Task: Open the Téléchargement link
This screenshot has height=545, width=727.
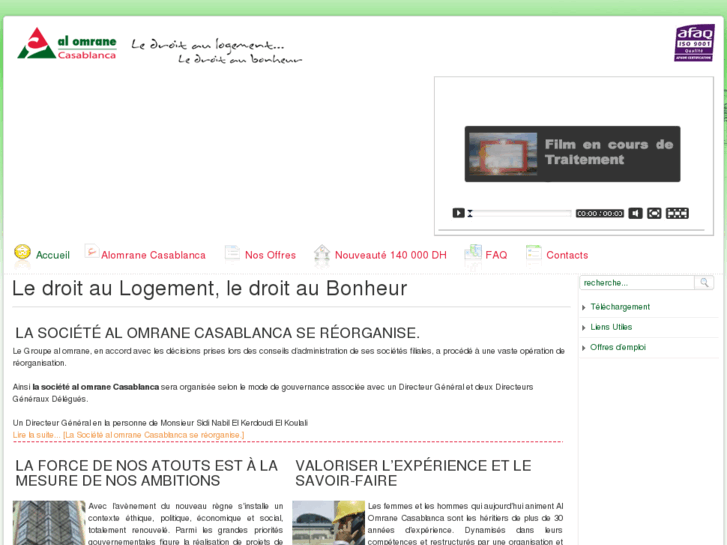Action: click(x=620, y=307)
